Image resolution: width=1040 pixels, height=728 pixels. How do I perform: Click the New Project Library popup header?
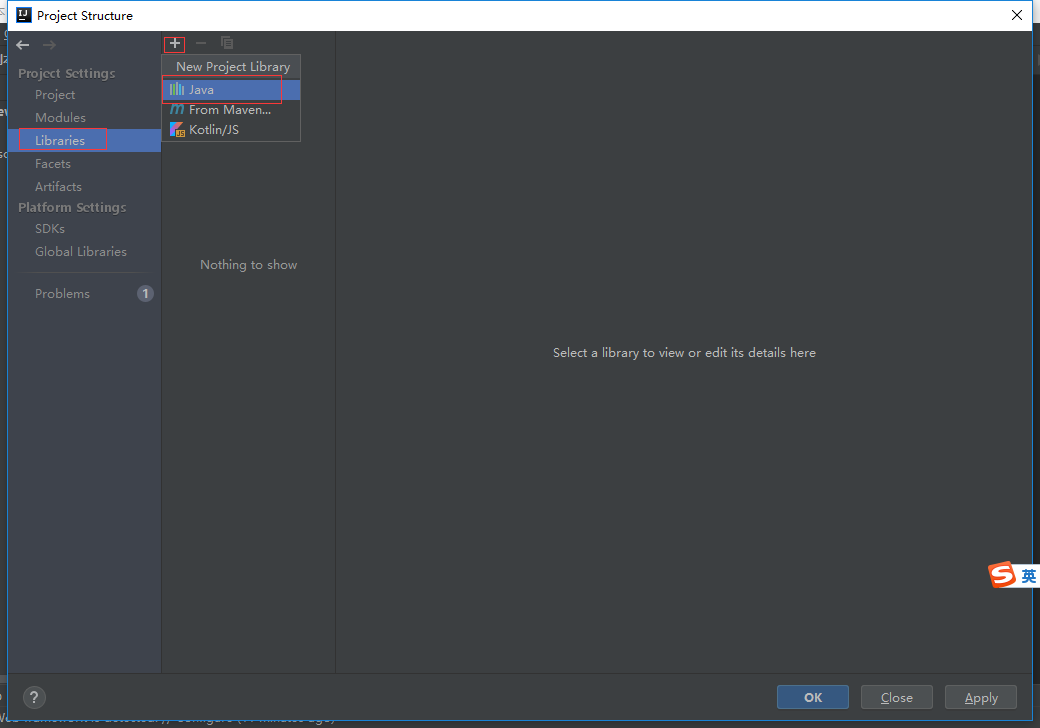click(233, 66)
